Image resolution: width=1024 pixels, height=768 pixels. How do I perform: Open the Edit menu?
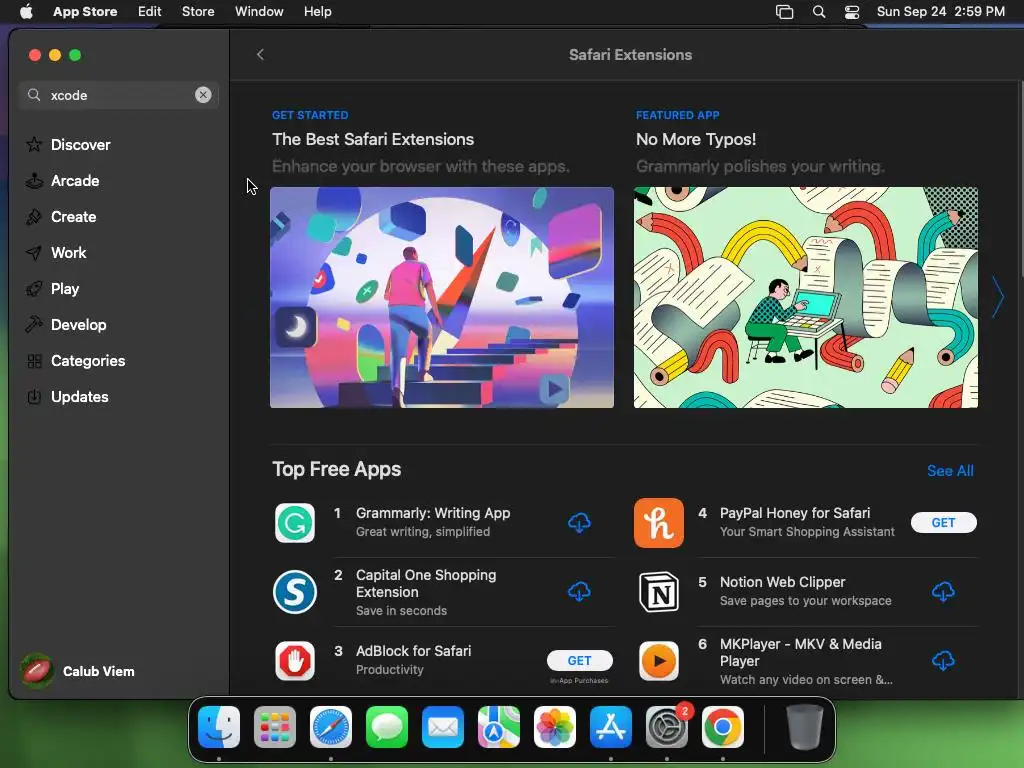(x=150, y=12)
